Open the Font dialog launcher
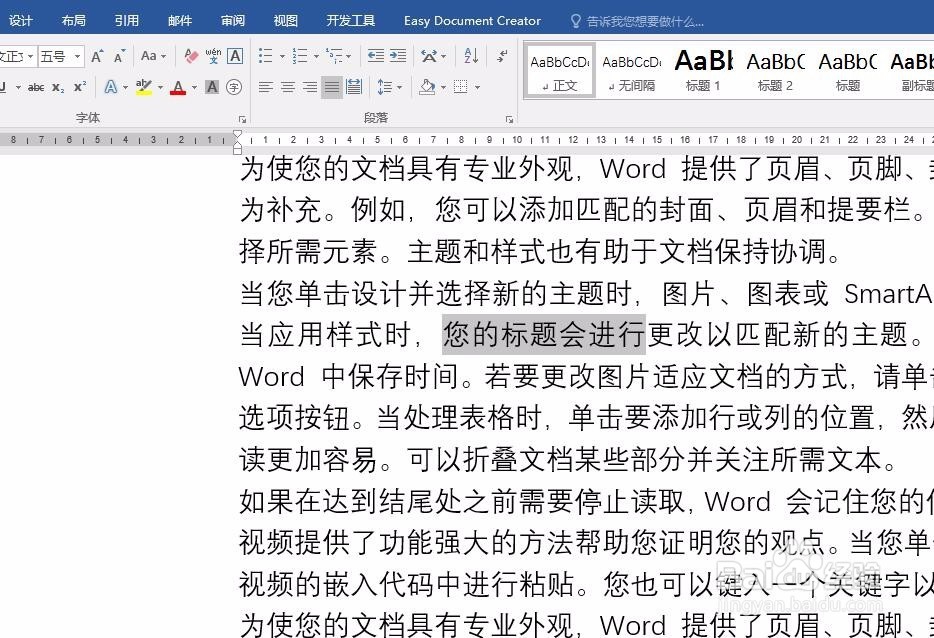The width and height of the screenshot is (934, 638). click(242, 119)
